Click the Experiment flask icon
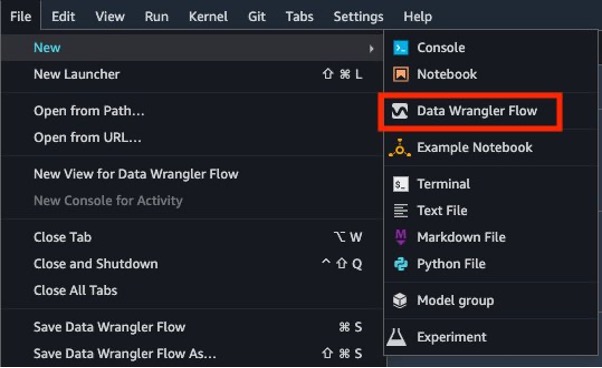Screen dimensions: 602x368 (x=396, y=337)
